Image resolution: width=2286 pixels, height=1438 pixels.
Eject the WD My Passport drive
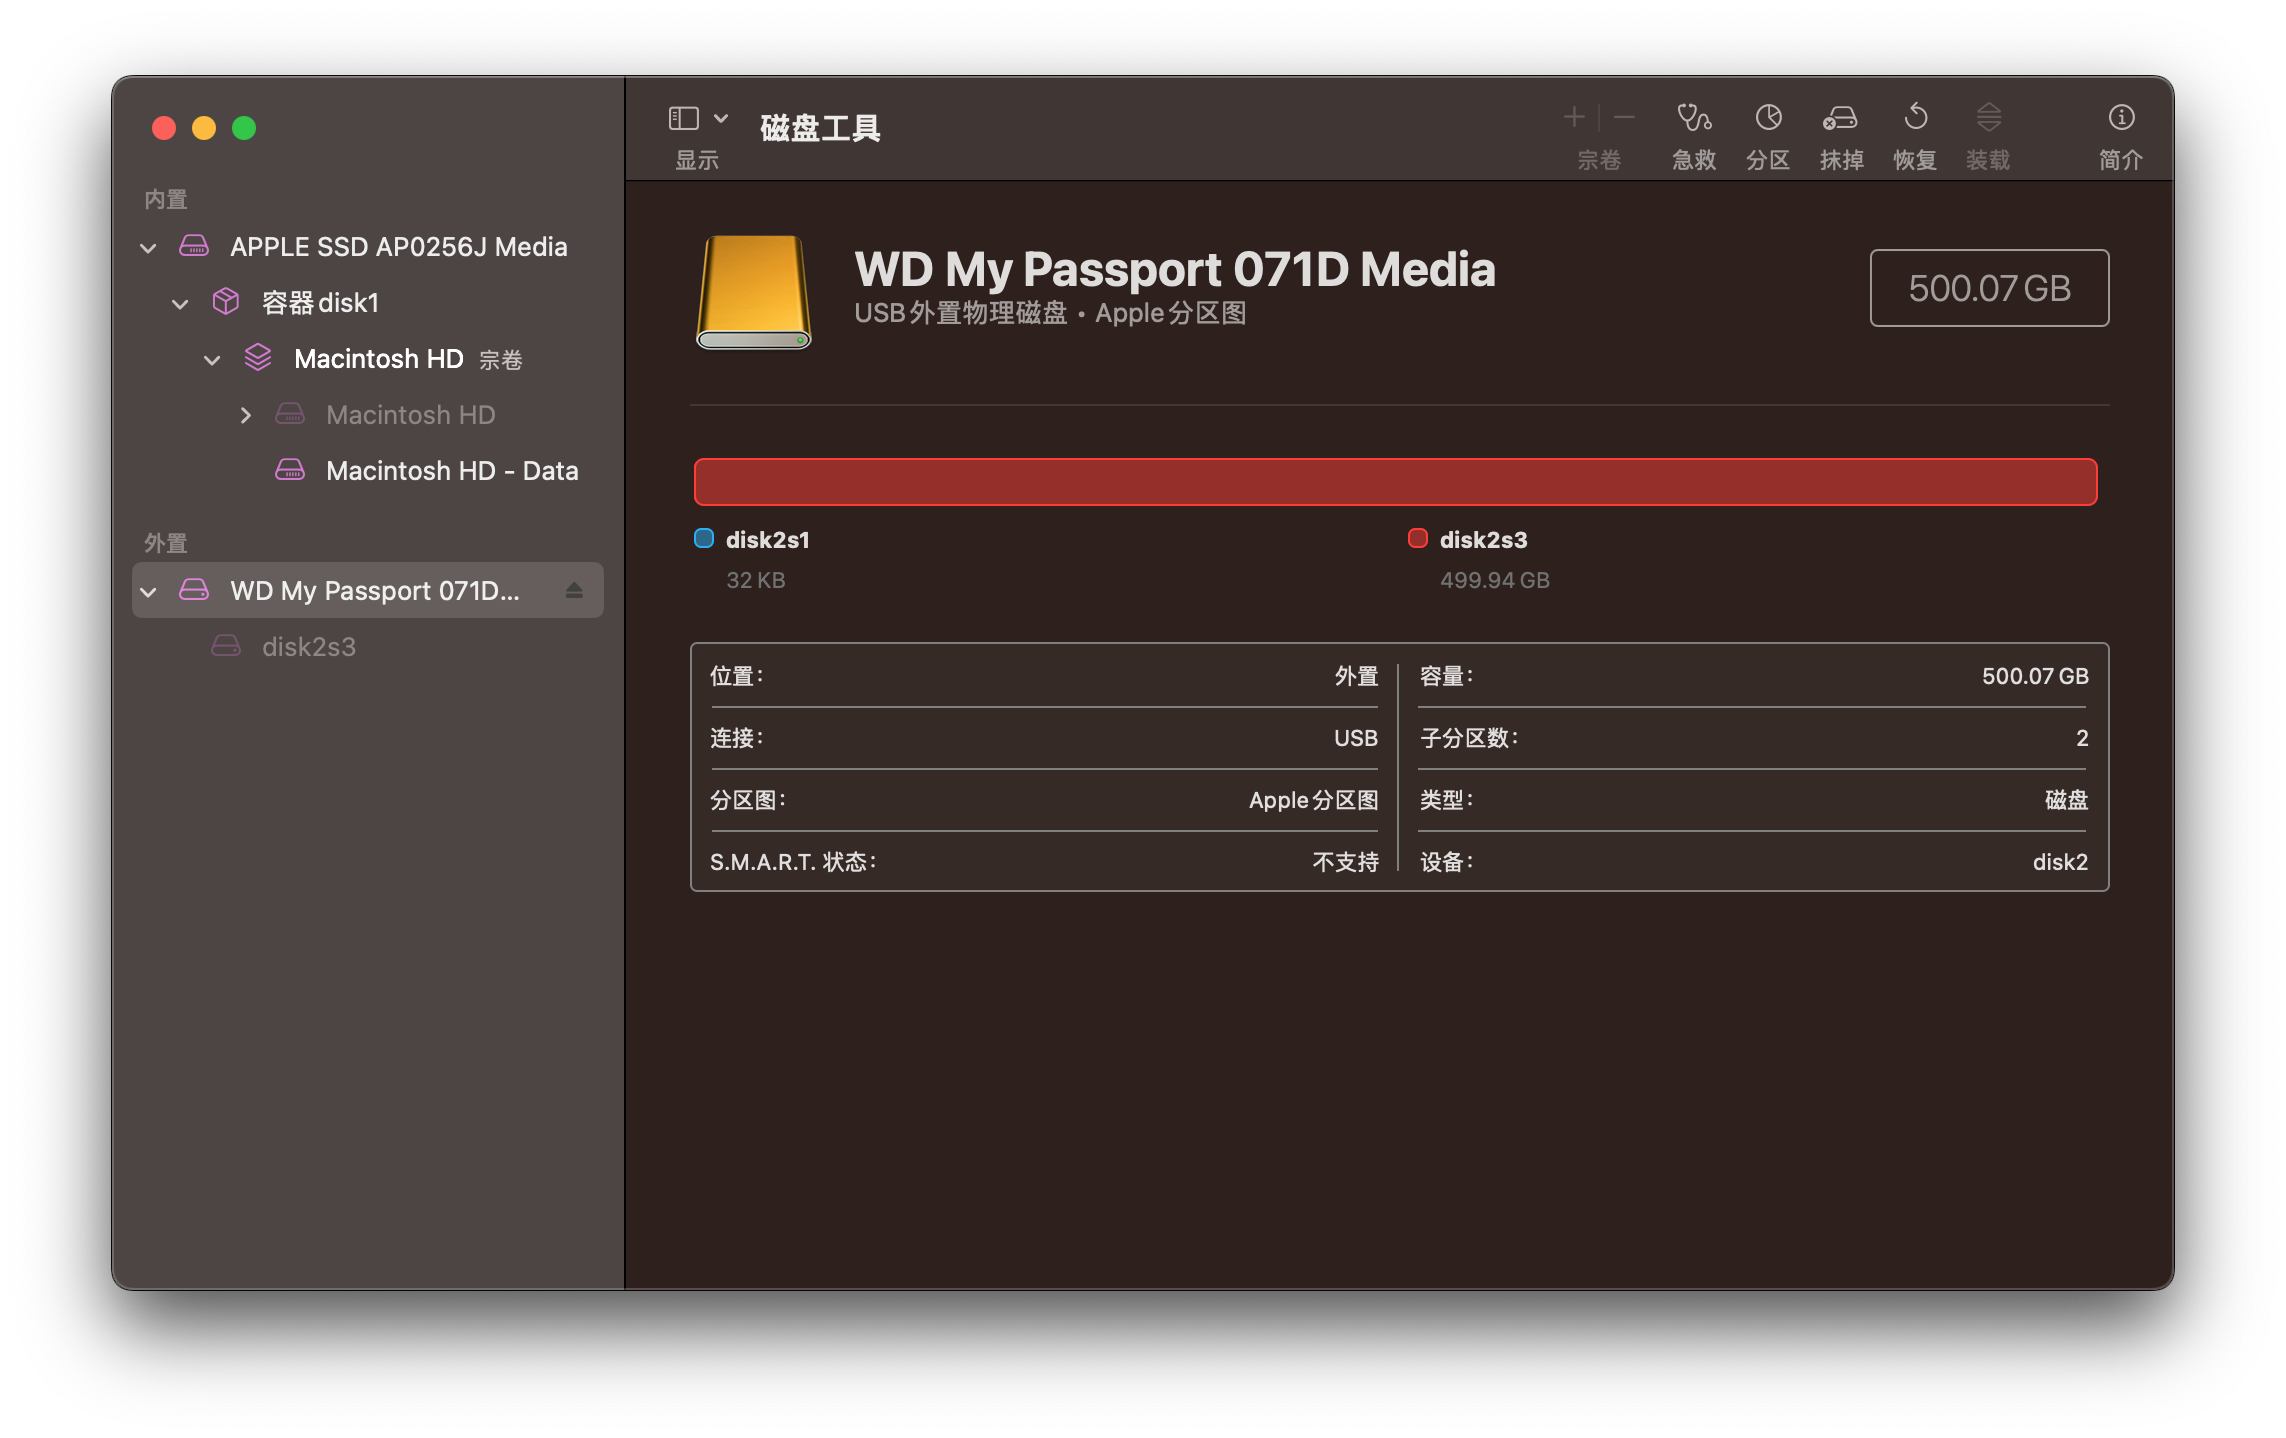pyautogui.click(x=574, y=590)
